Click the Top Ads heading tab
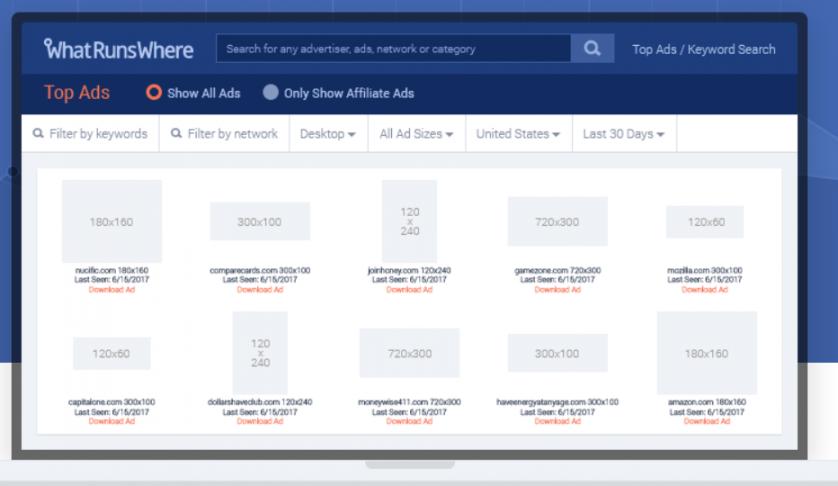The width and height of the screenshot is (838, 486). (x=77, y=93)
